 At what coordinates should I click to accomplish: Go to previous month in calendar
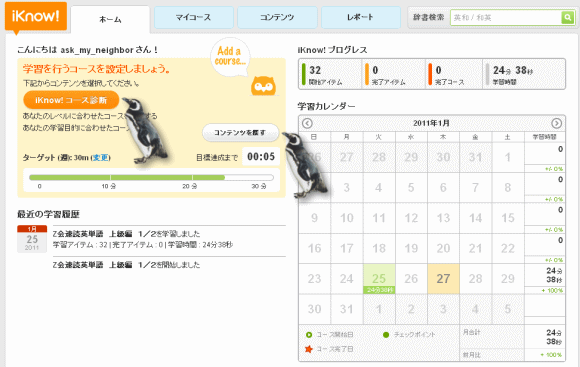click(x=307, y=123)
